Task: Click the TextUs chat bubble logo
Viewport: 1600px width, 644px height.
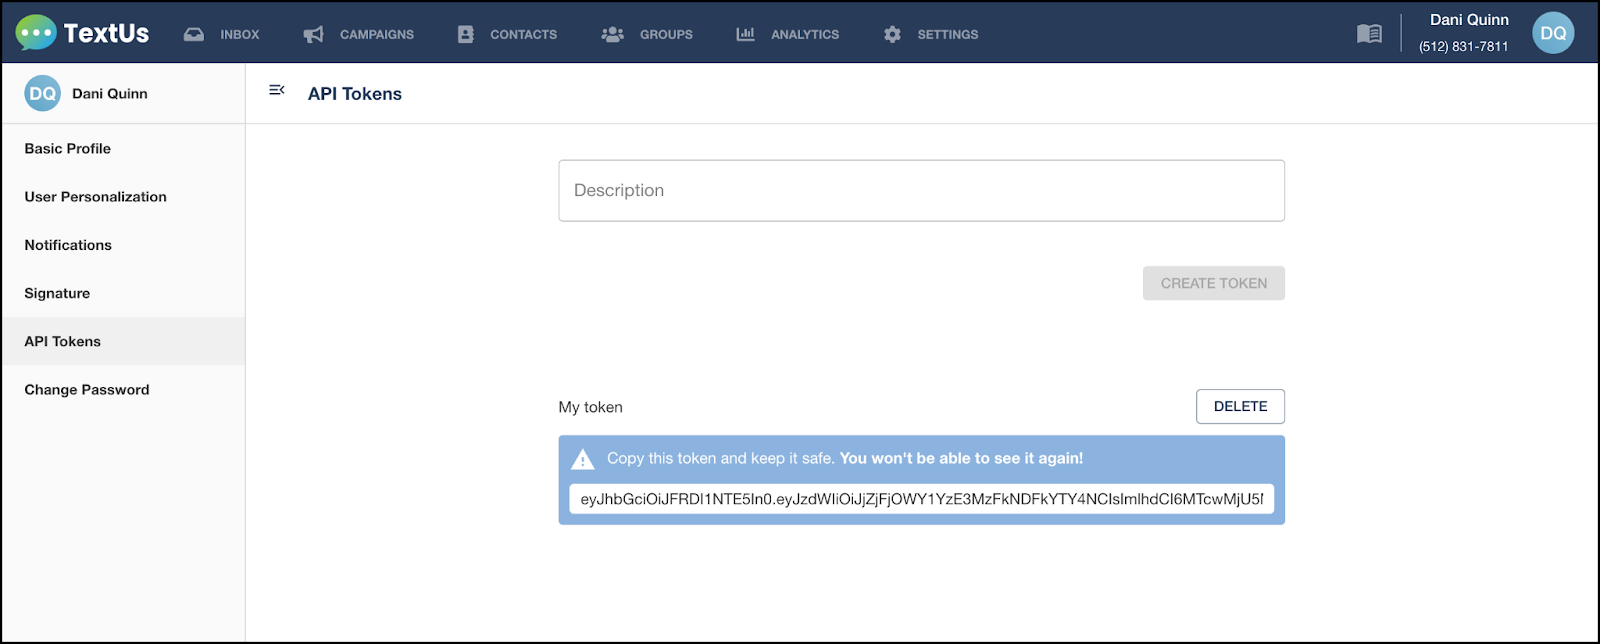Action: pyautogui.click(x=36, y=33)
